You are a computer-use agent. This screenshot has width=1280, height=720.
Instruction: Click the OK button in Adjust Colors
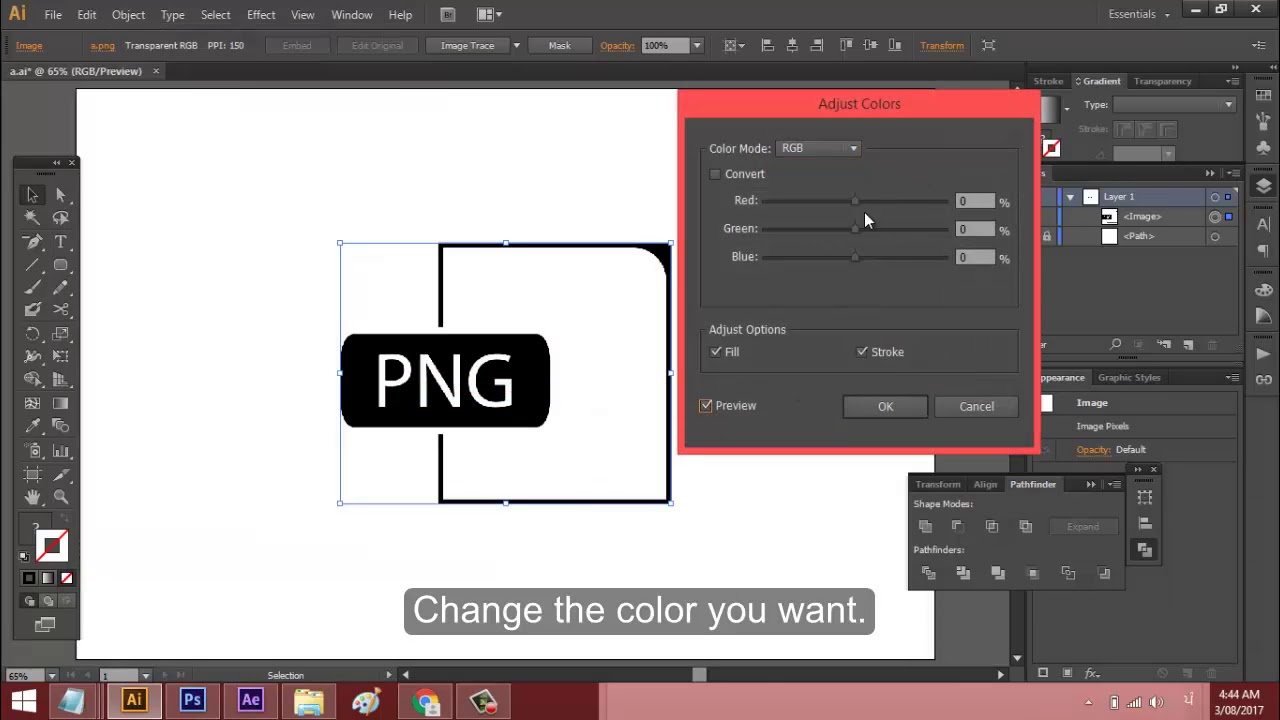[885, 406]
